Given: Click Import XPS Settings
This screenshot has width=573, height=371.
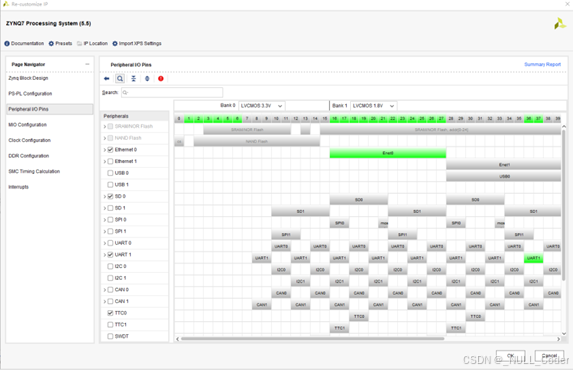Looking at the screenshot, I should [x=137, y=43].
